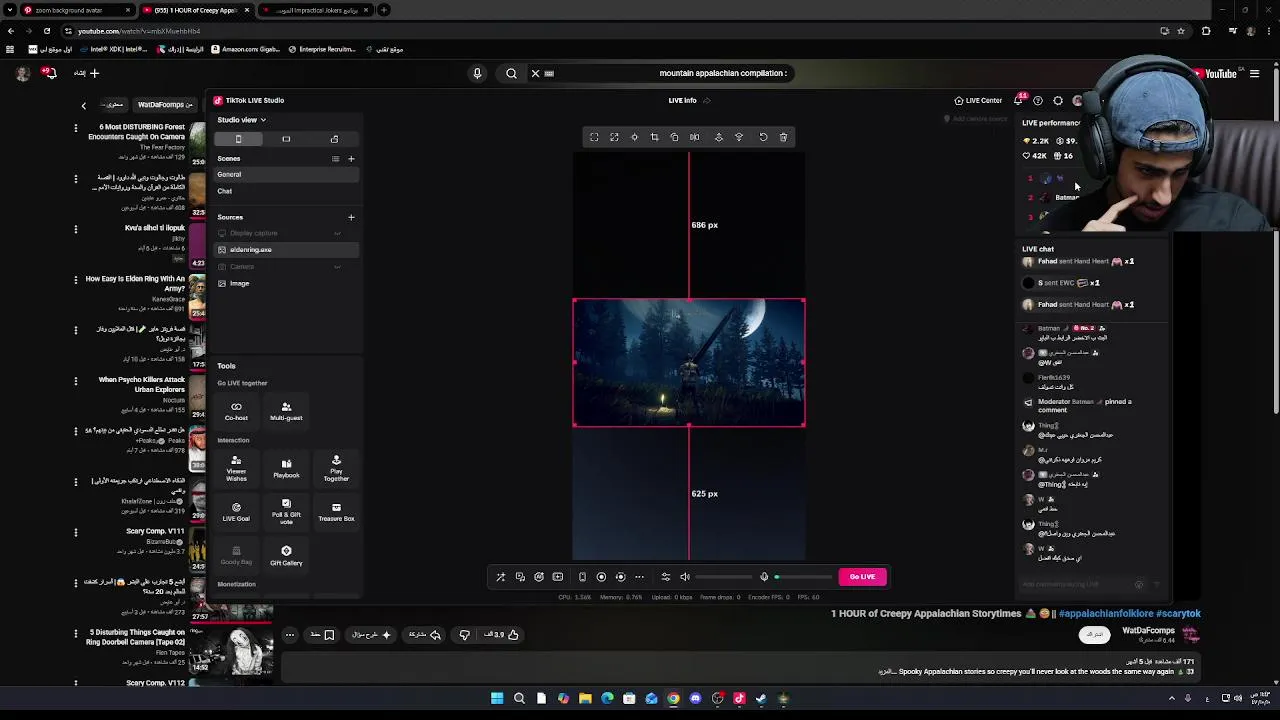
Task: Switch to zoom background avatar browser tab
Action: point(77,10)
